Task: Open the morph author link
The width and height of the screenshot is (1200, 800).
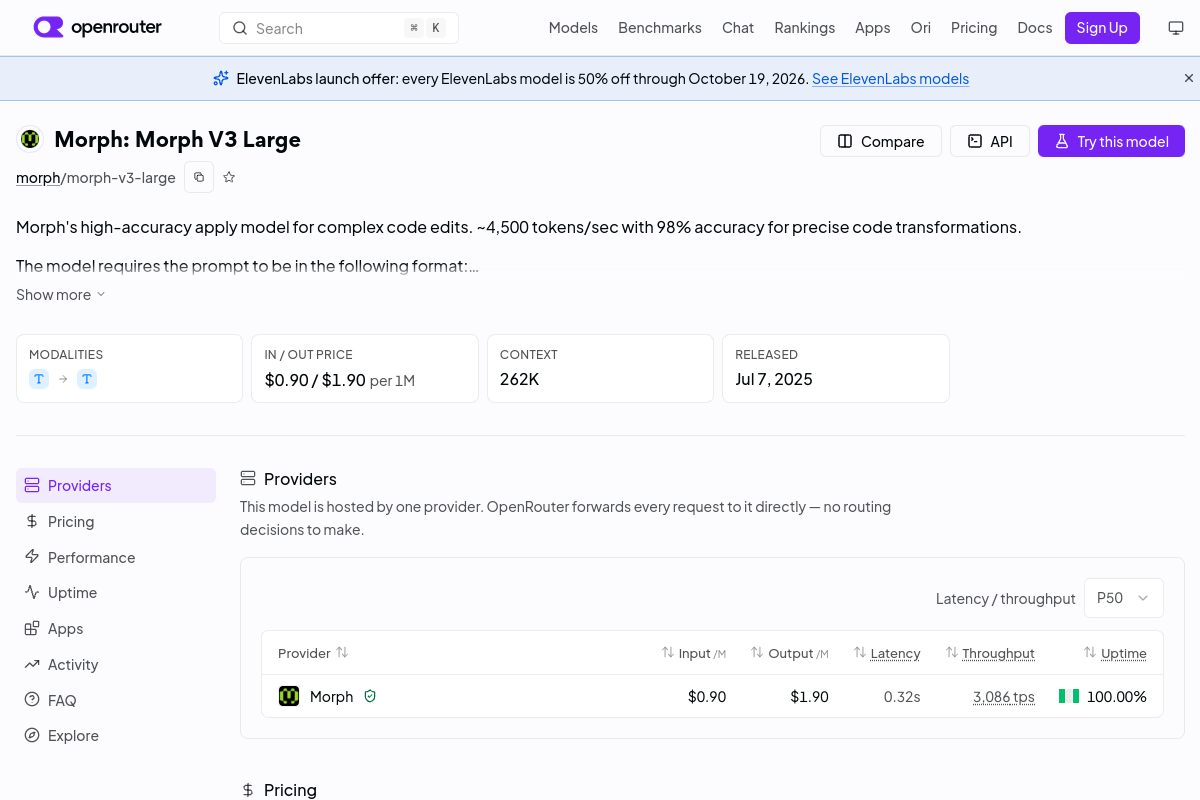Action: [38, 178]
